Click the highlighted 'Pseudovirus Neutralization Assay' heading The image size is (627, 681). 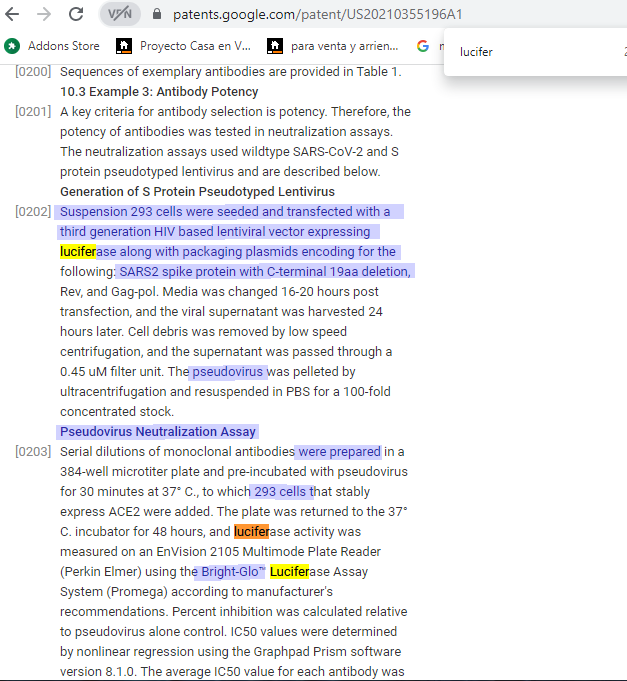tap(157, 432)
